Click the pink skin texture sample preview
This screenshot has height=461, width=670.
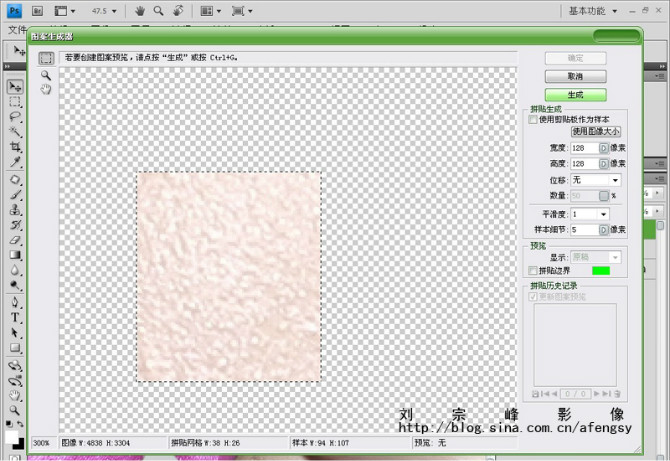(x=229, y=276)
